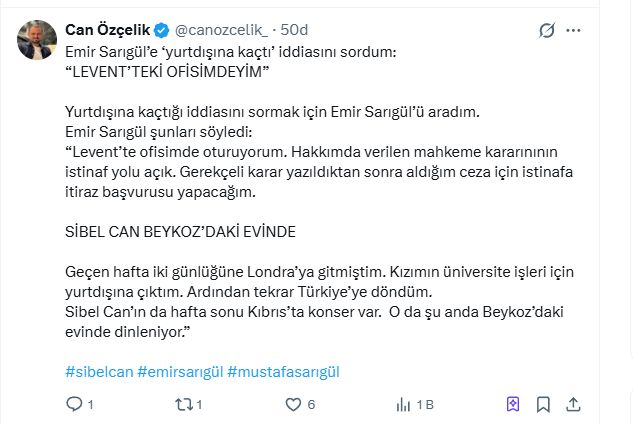Open the #mustafasarıgül hashtag
The image size is (633, 424).
point(284,371)
